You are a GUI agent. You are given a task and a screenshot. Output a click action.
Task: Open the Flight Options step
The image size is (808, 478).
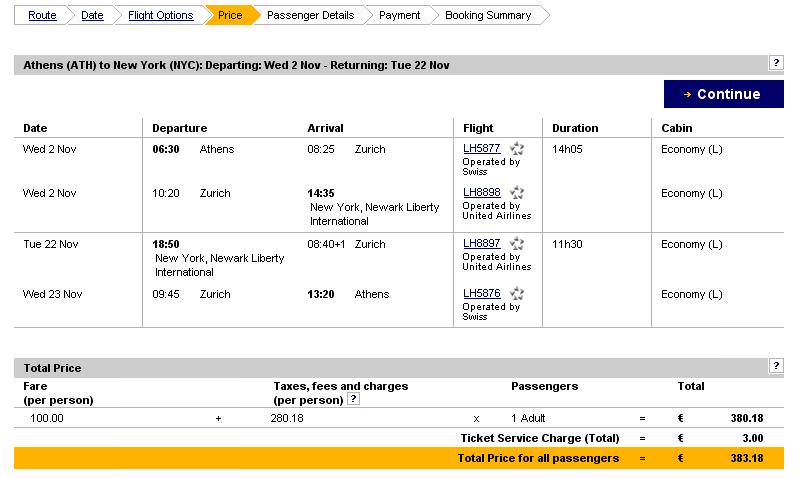point(161,15)
